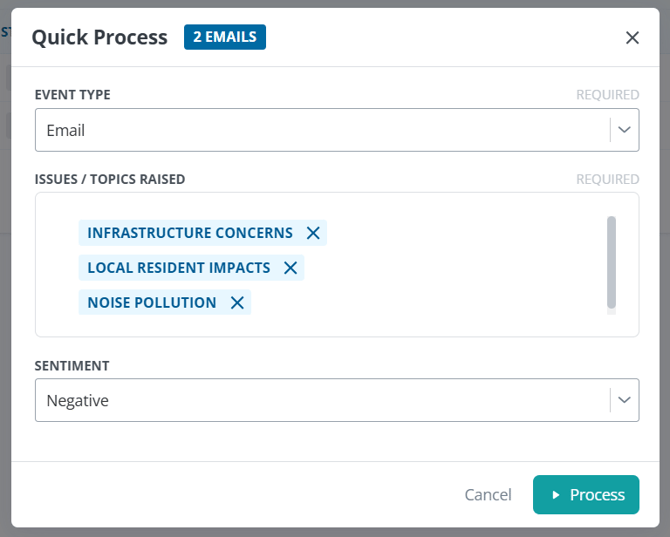Click the issues list scrollbar

coord(611,262)
